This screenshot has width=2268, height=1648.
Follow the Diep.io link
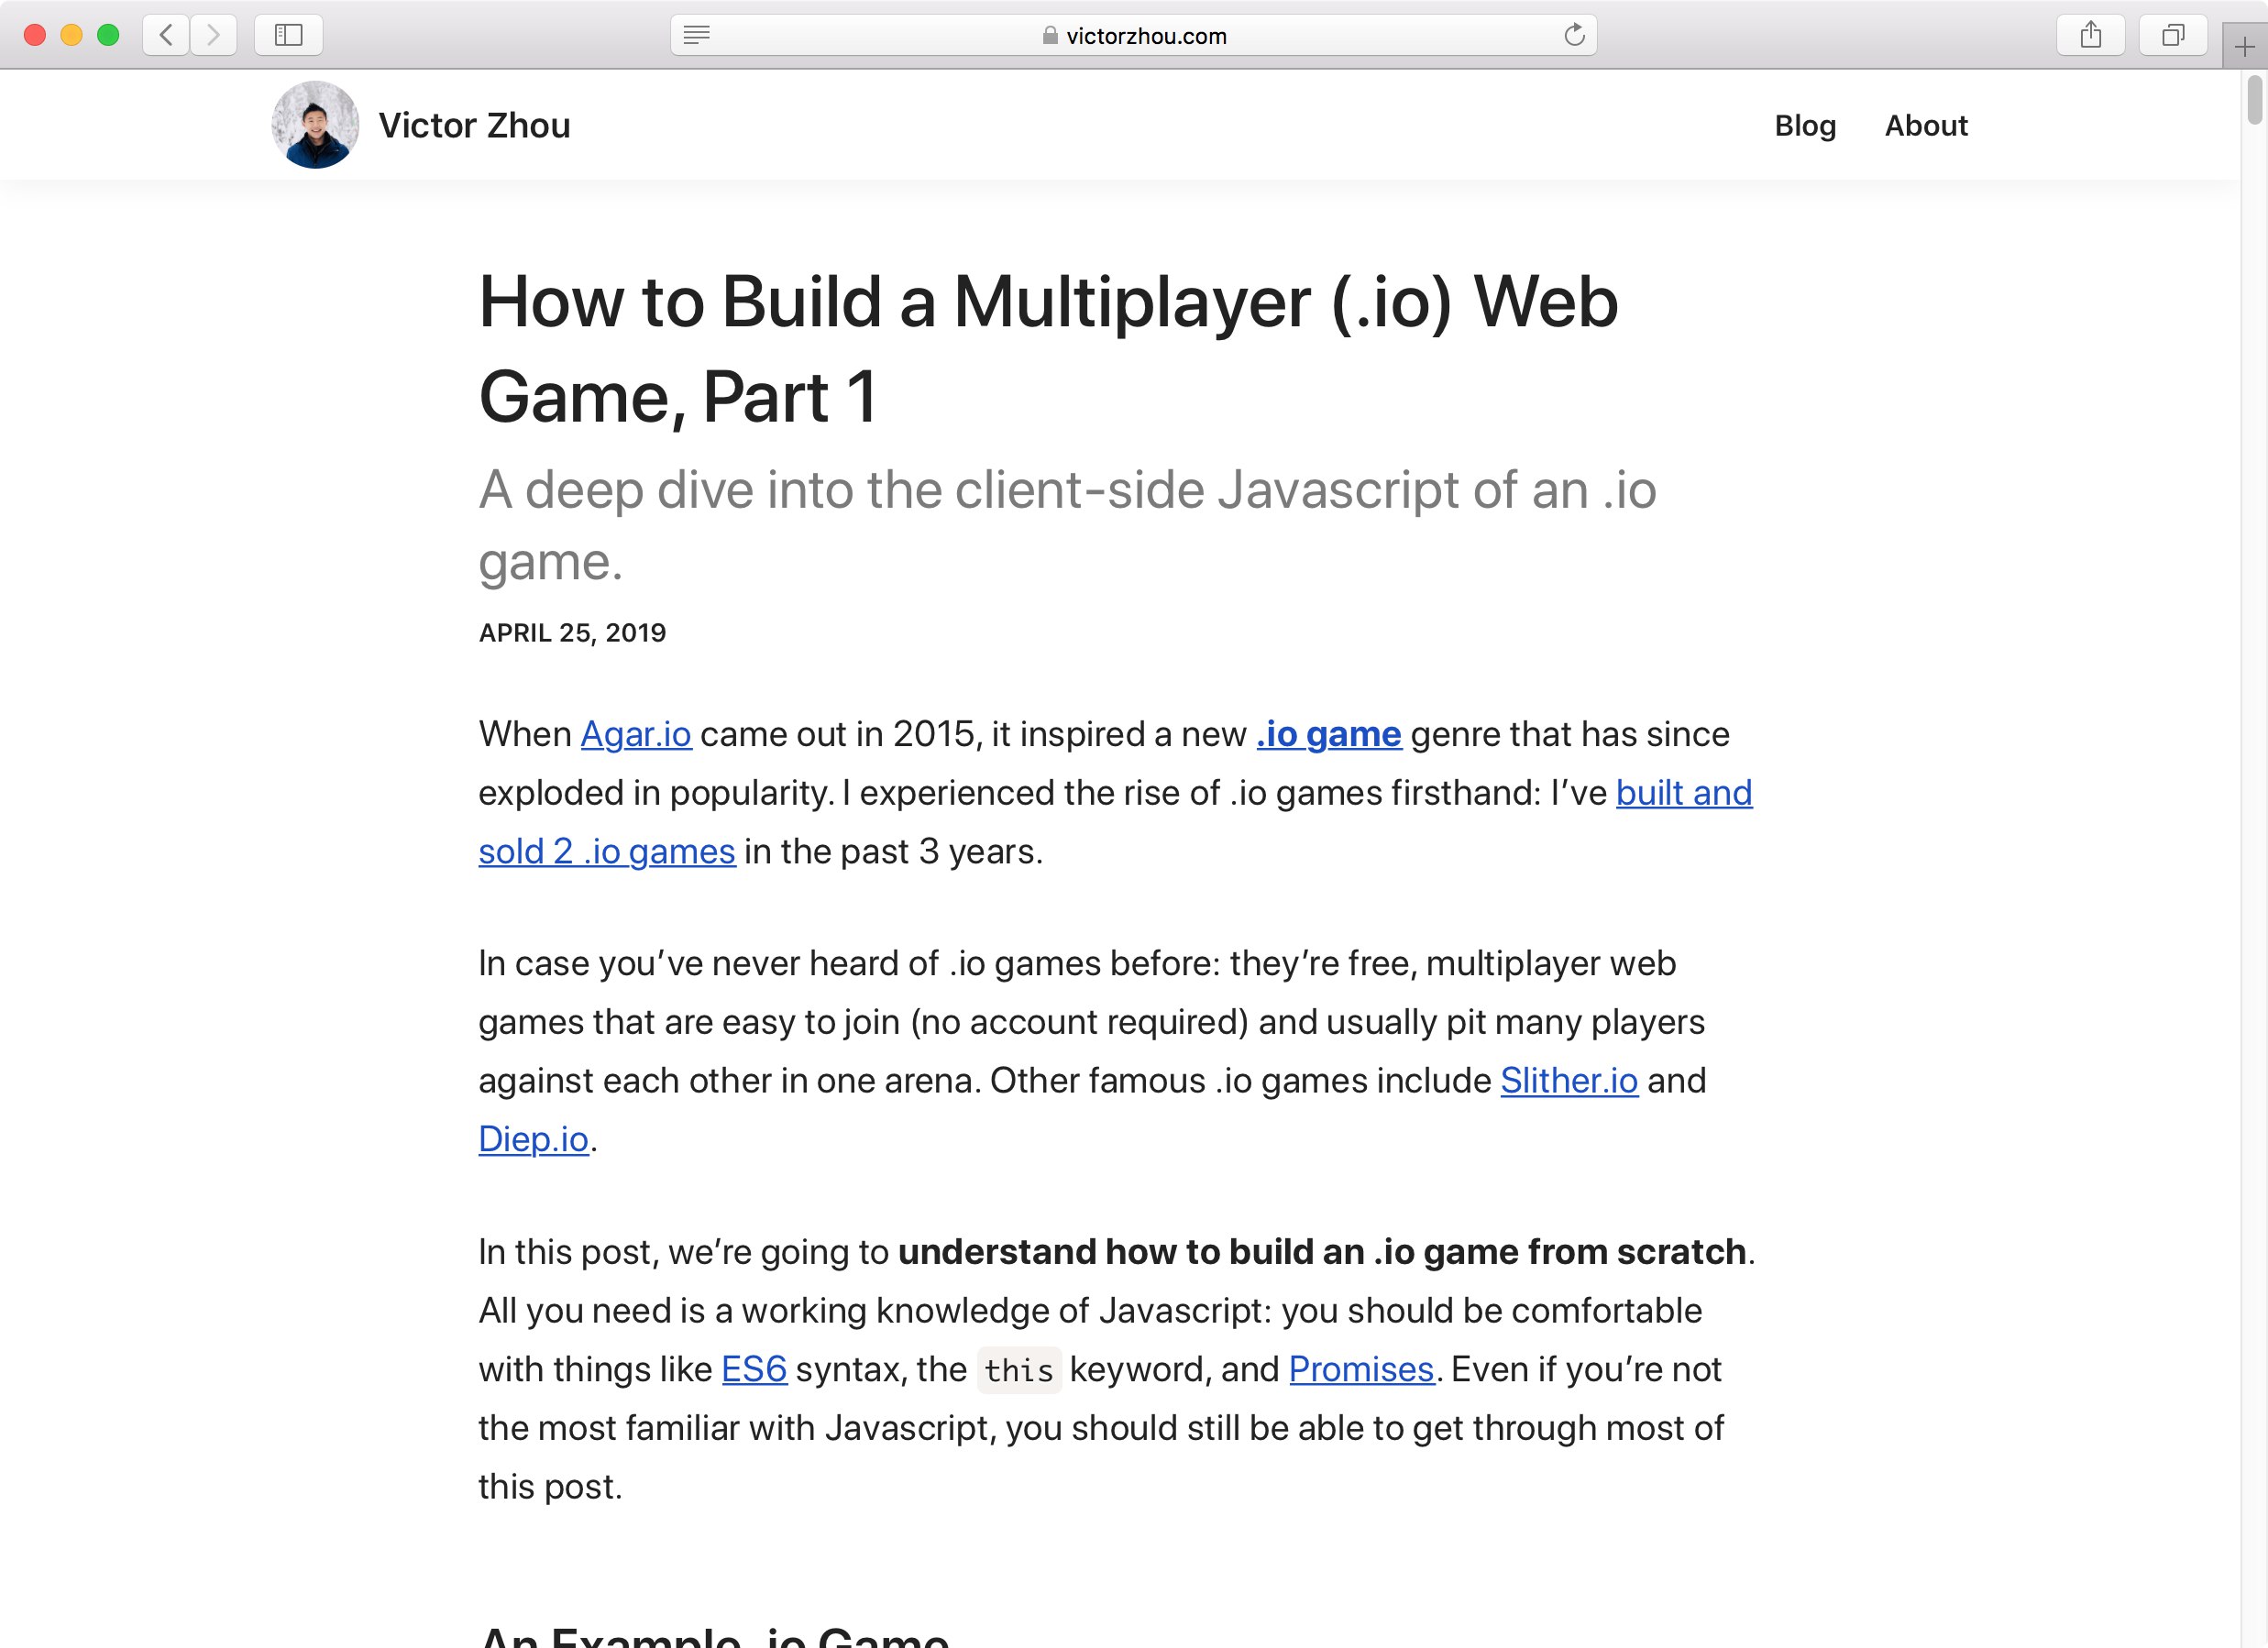pyautogui.click(x=533, y=1139)
